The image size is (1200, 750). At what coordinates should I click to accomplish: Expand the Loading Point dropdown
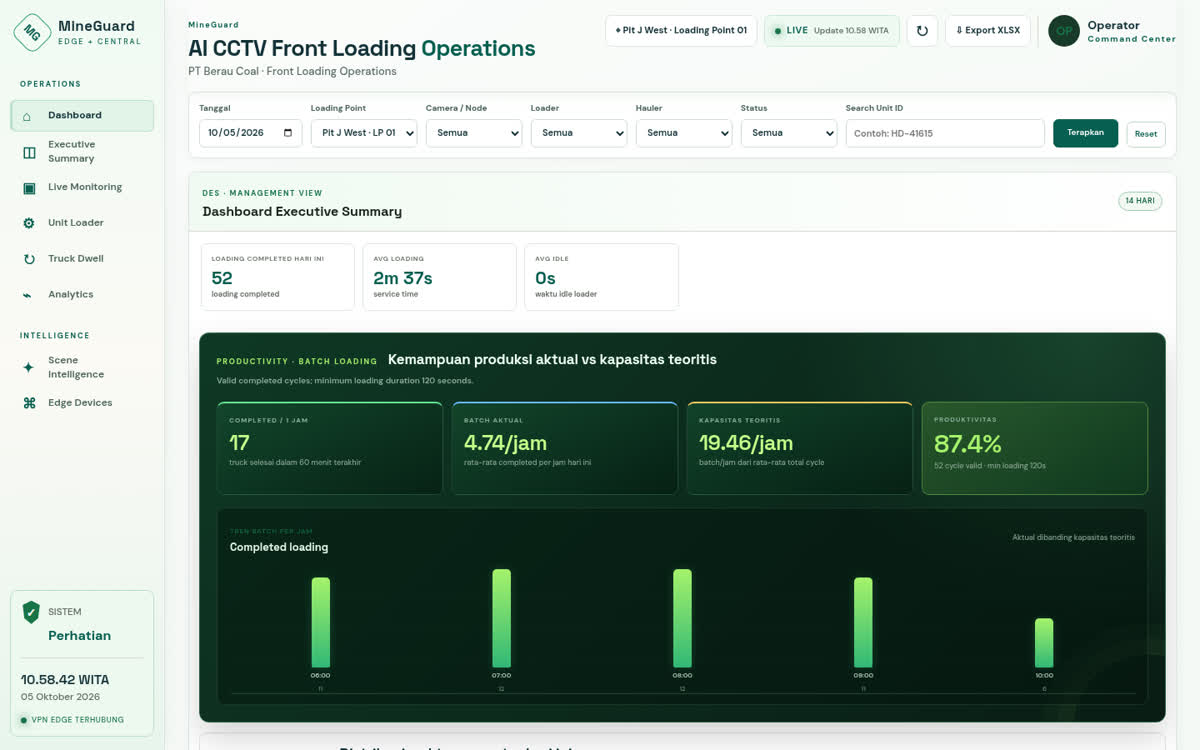pyautogui.click(x=364, y=133)
